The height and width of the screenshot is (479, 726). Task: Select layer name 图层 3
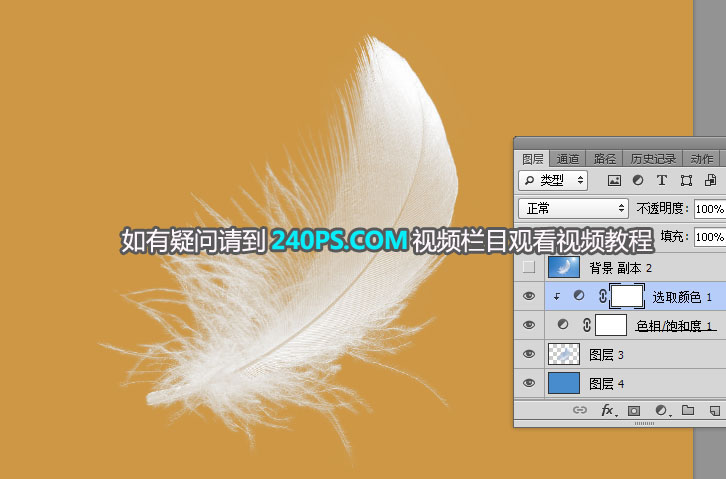click(606, 355)
